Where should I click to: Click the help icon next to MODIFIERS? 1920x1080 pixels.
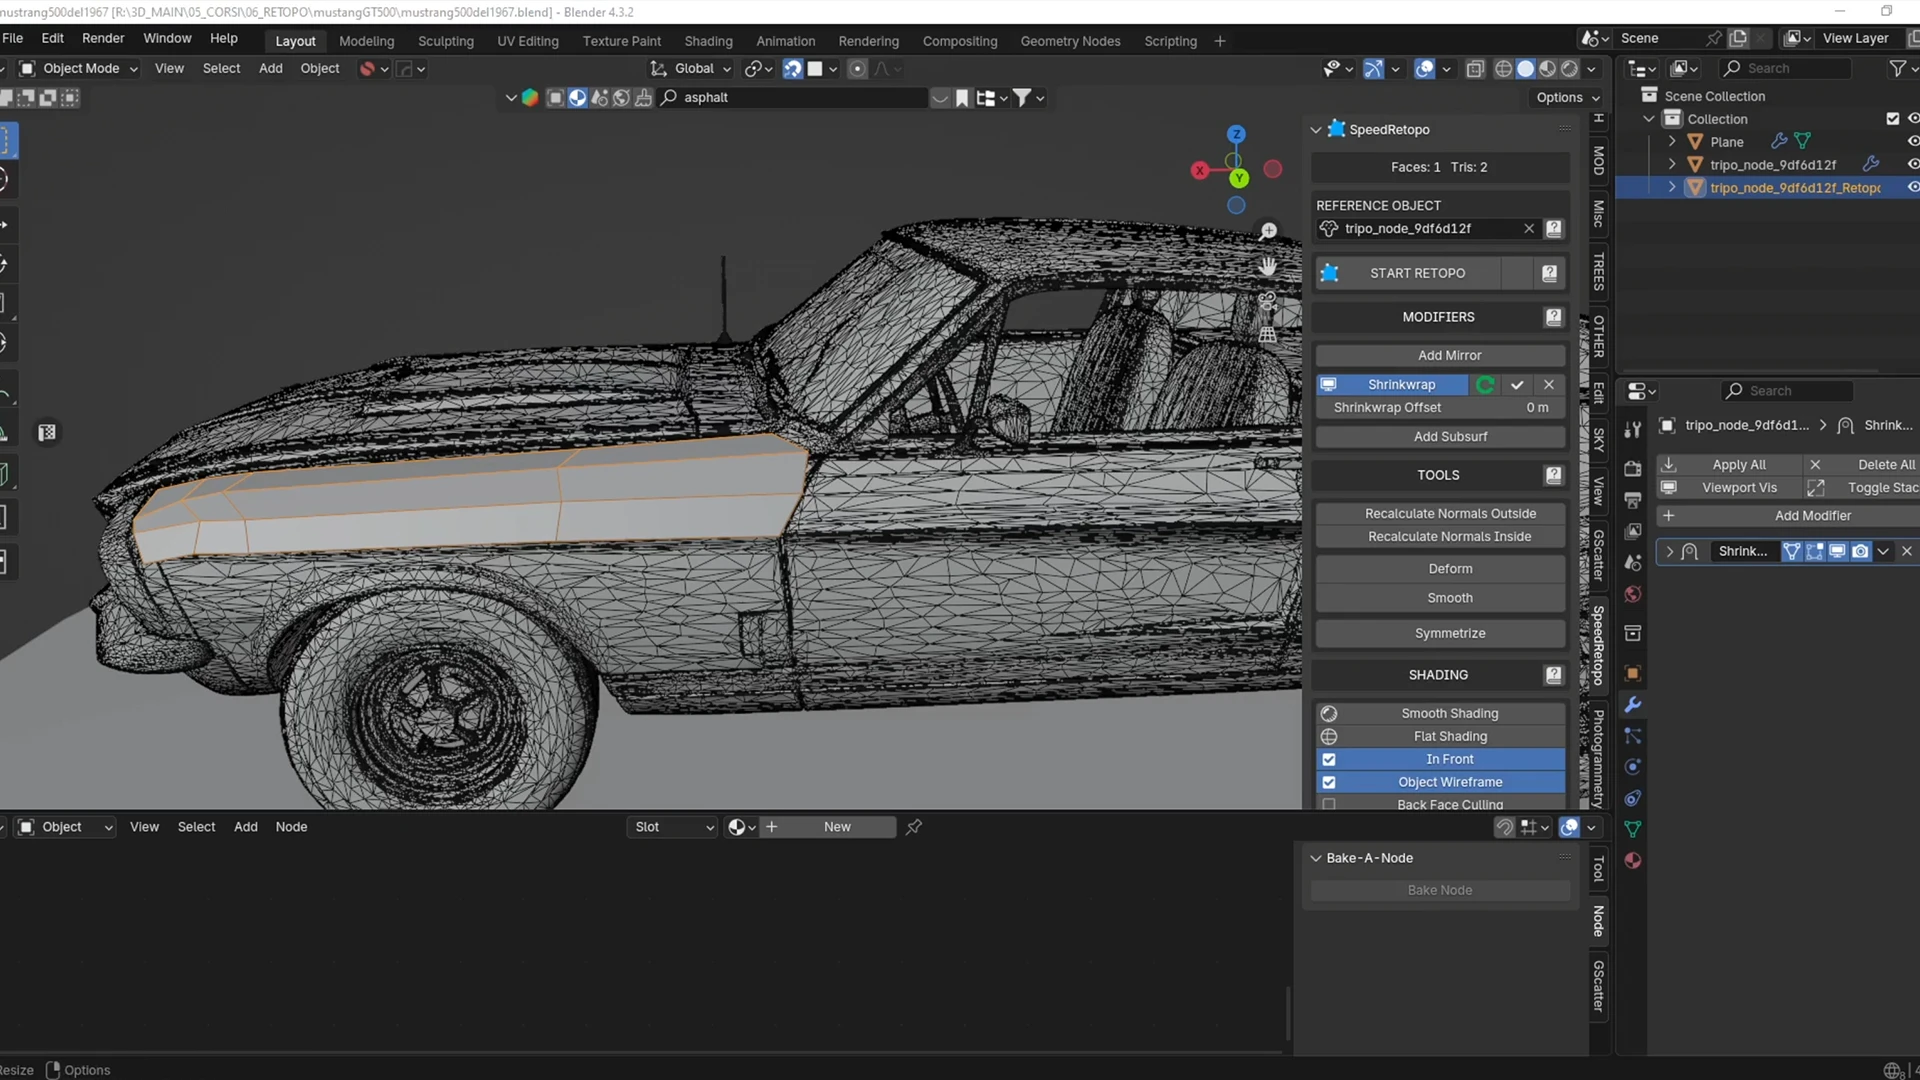1553,317
